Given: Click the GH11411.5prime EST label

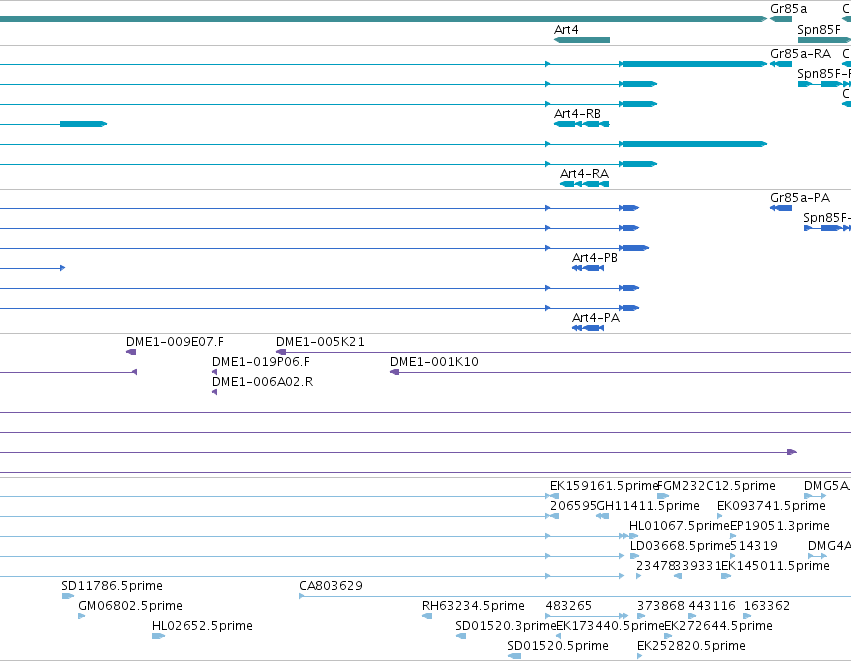Looking at the screenshot, I should (648, 506).
